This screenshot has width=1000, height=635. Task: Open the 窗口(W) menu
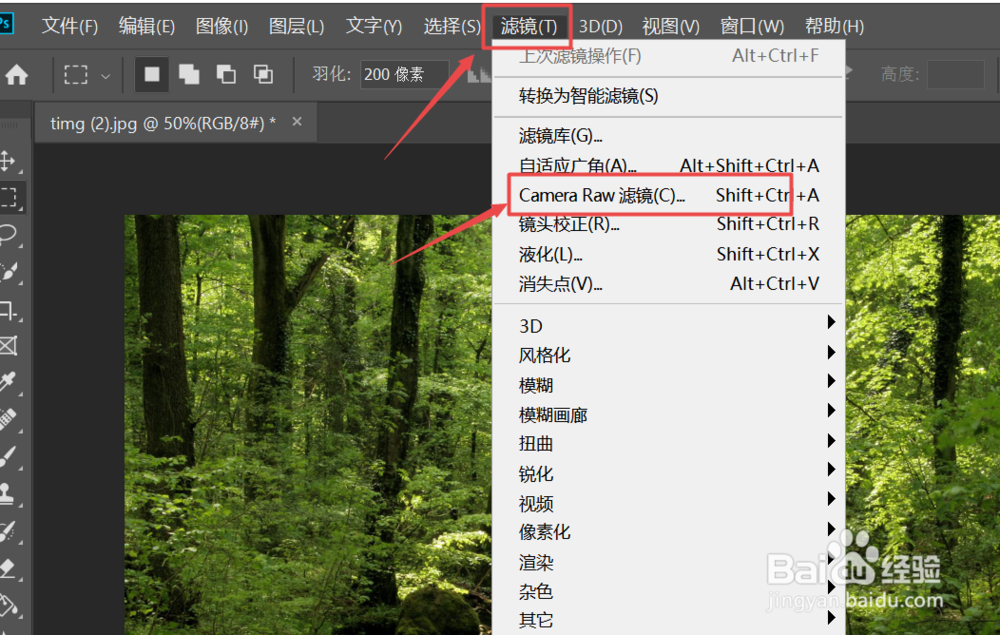point(752,26)
